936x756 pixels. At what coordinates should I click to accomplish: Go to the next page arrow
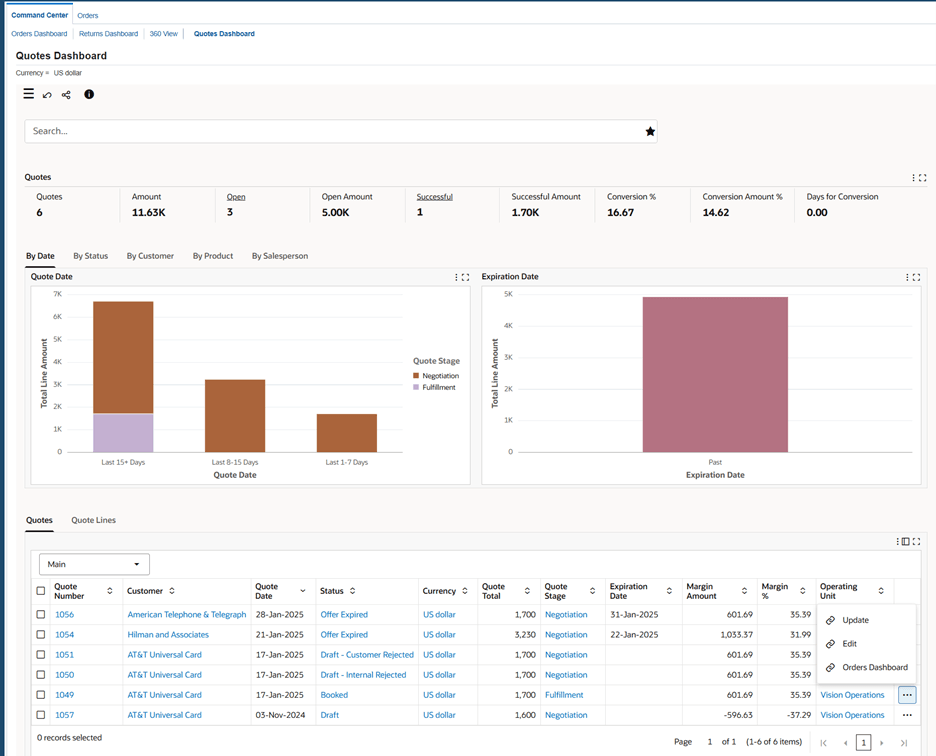[x=882, y=742]
